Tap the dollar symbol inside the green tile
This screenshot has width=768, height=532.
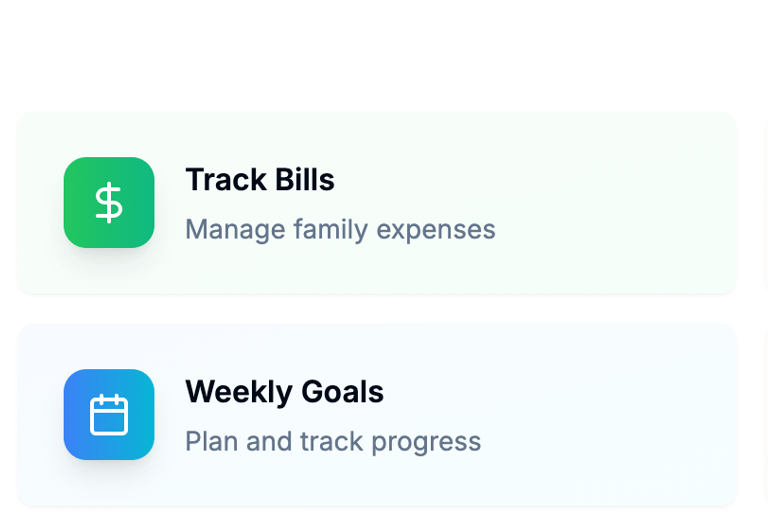(109, 202)
